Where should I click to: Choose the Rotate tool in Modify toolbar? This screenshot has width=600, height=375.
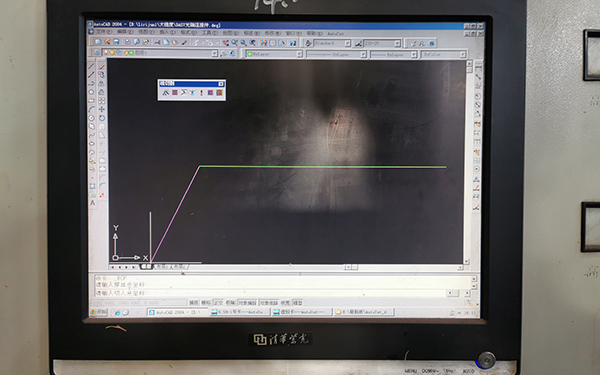(101, 118)
